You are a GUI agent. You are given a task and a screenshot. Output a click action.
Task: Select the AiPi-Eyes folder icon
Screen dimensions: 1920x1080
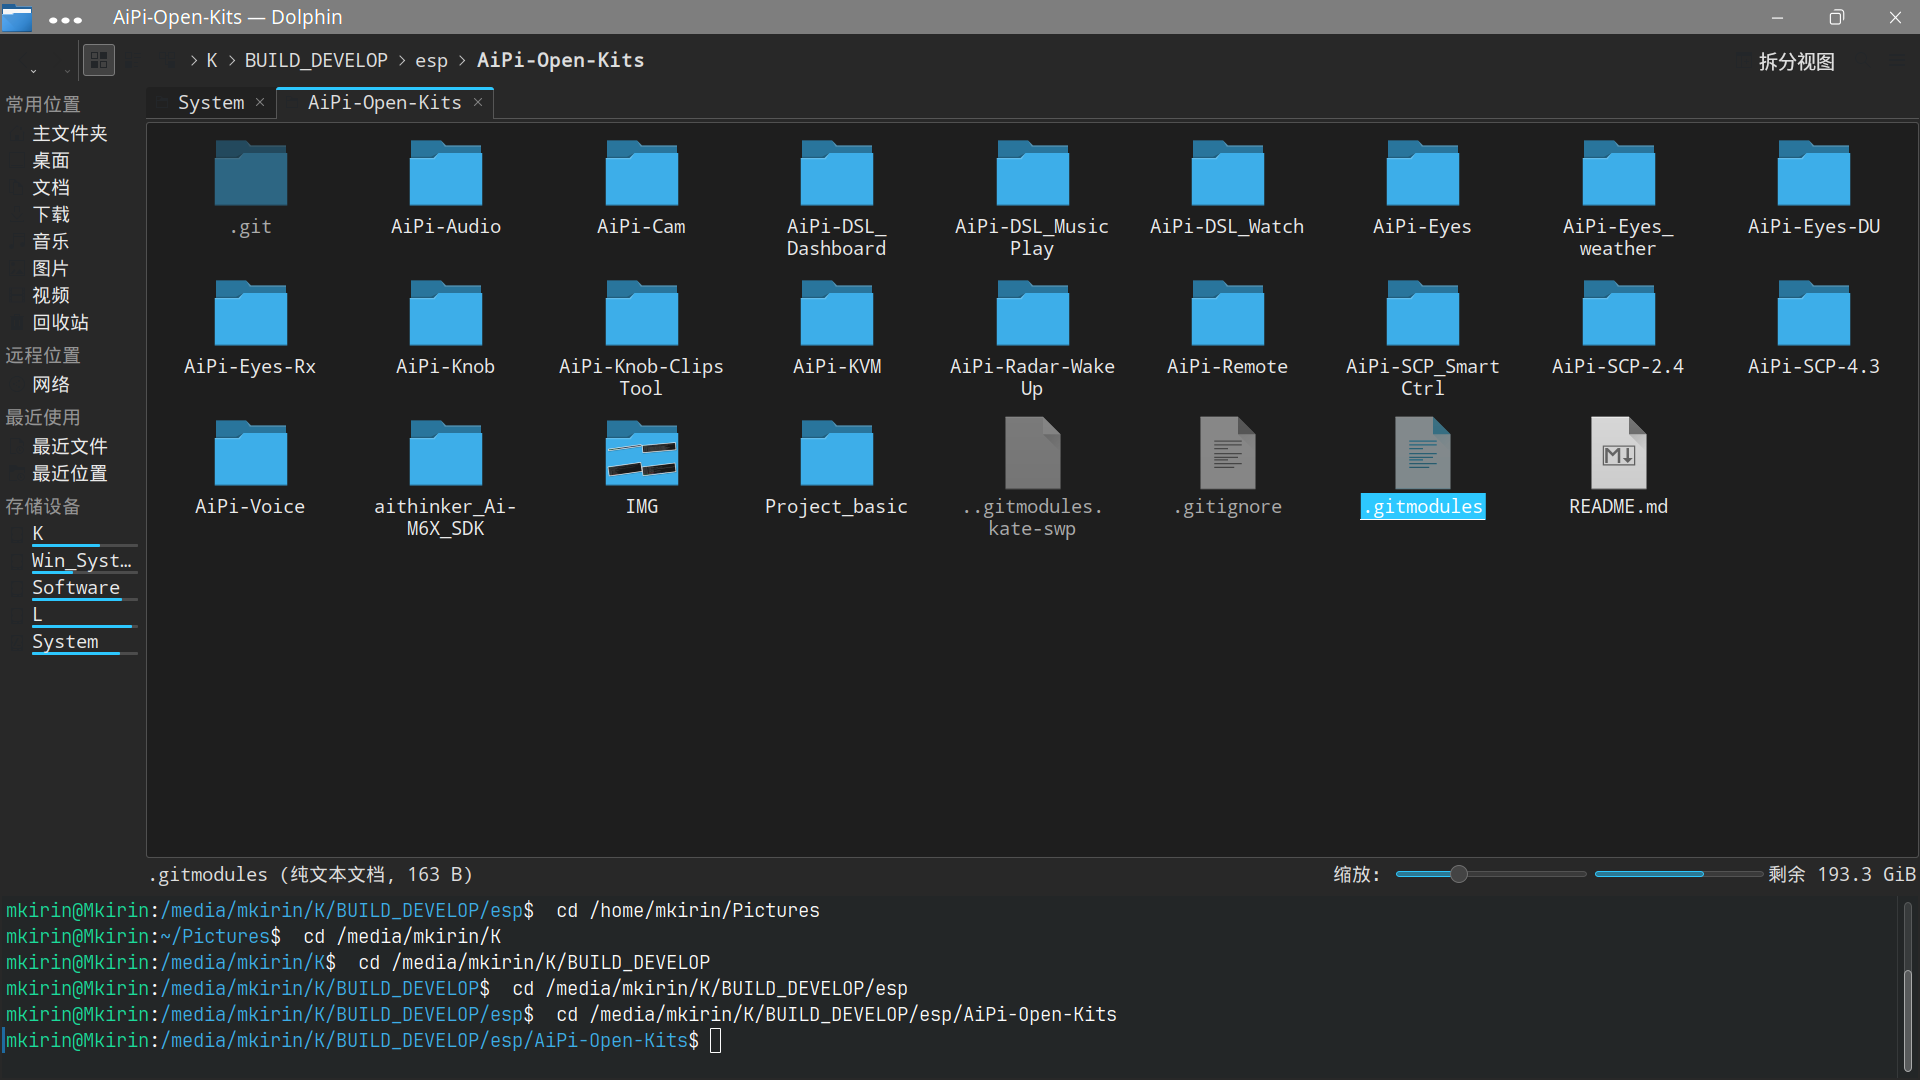[1422, 173]
